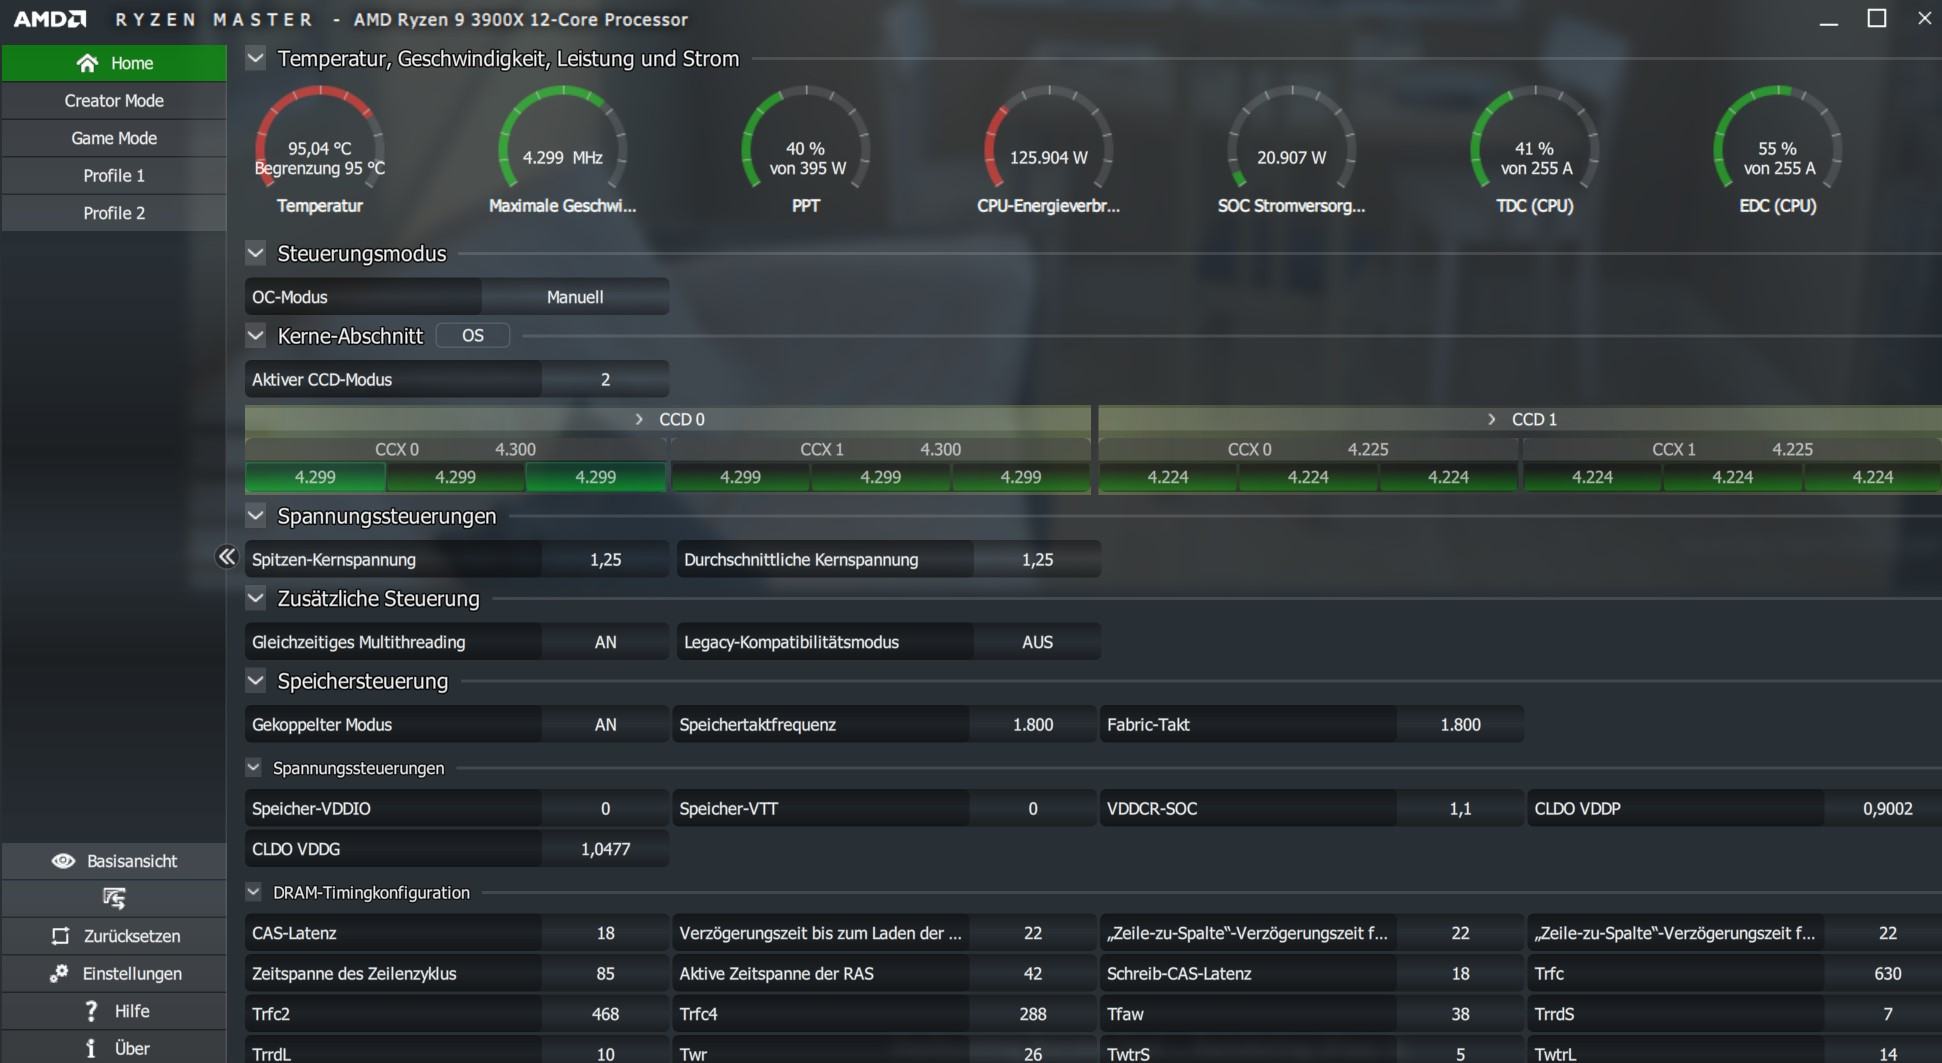Collapse the sidebar with the double-arrow icon

227,557
